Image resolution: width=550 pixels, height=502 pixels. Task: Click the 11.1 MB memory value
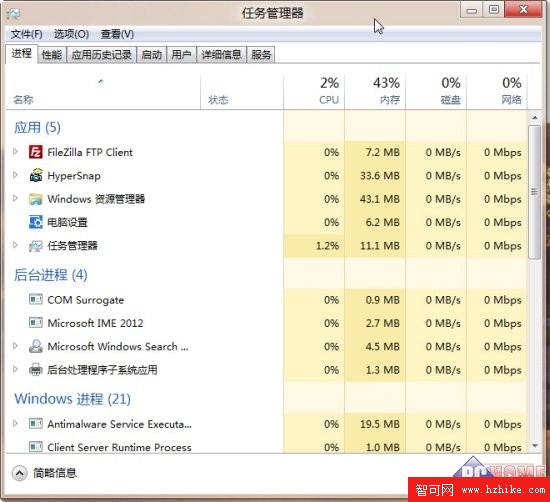[380, 246]
